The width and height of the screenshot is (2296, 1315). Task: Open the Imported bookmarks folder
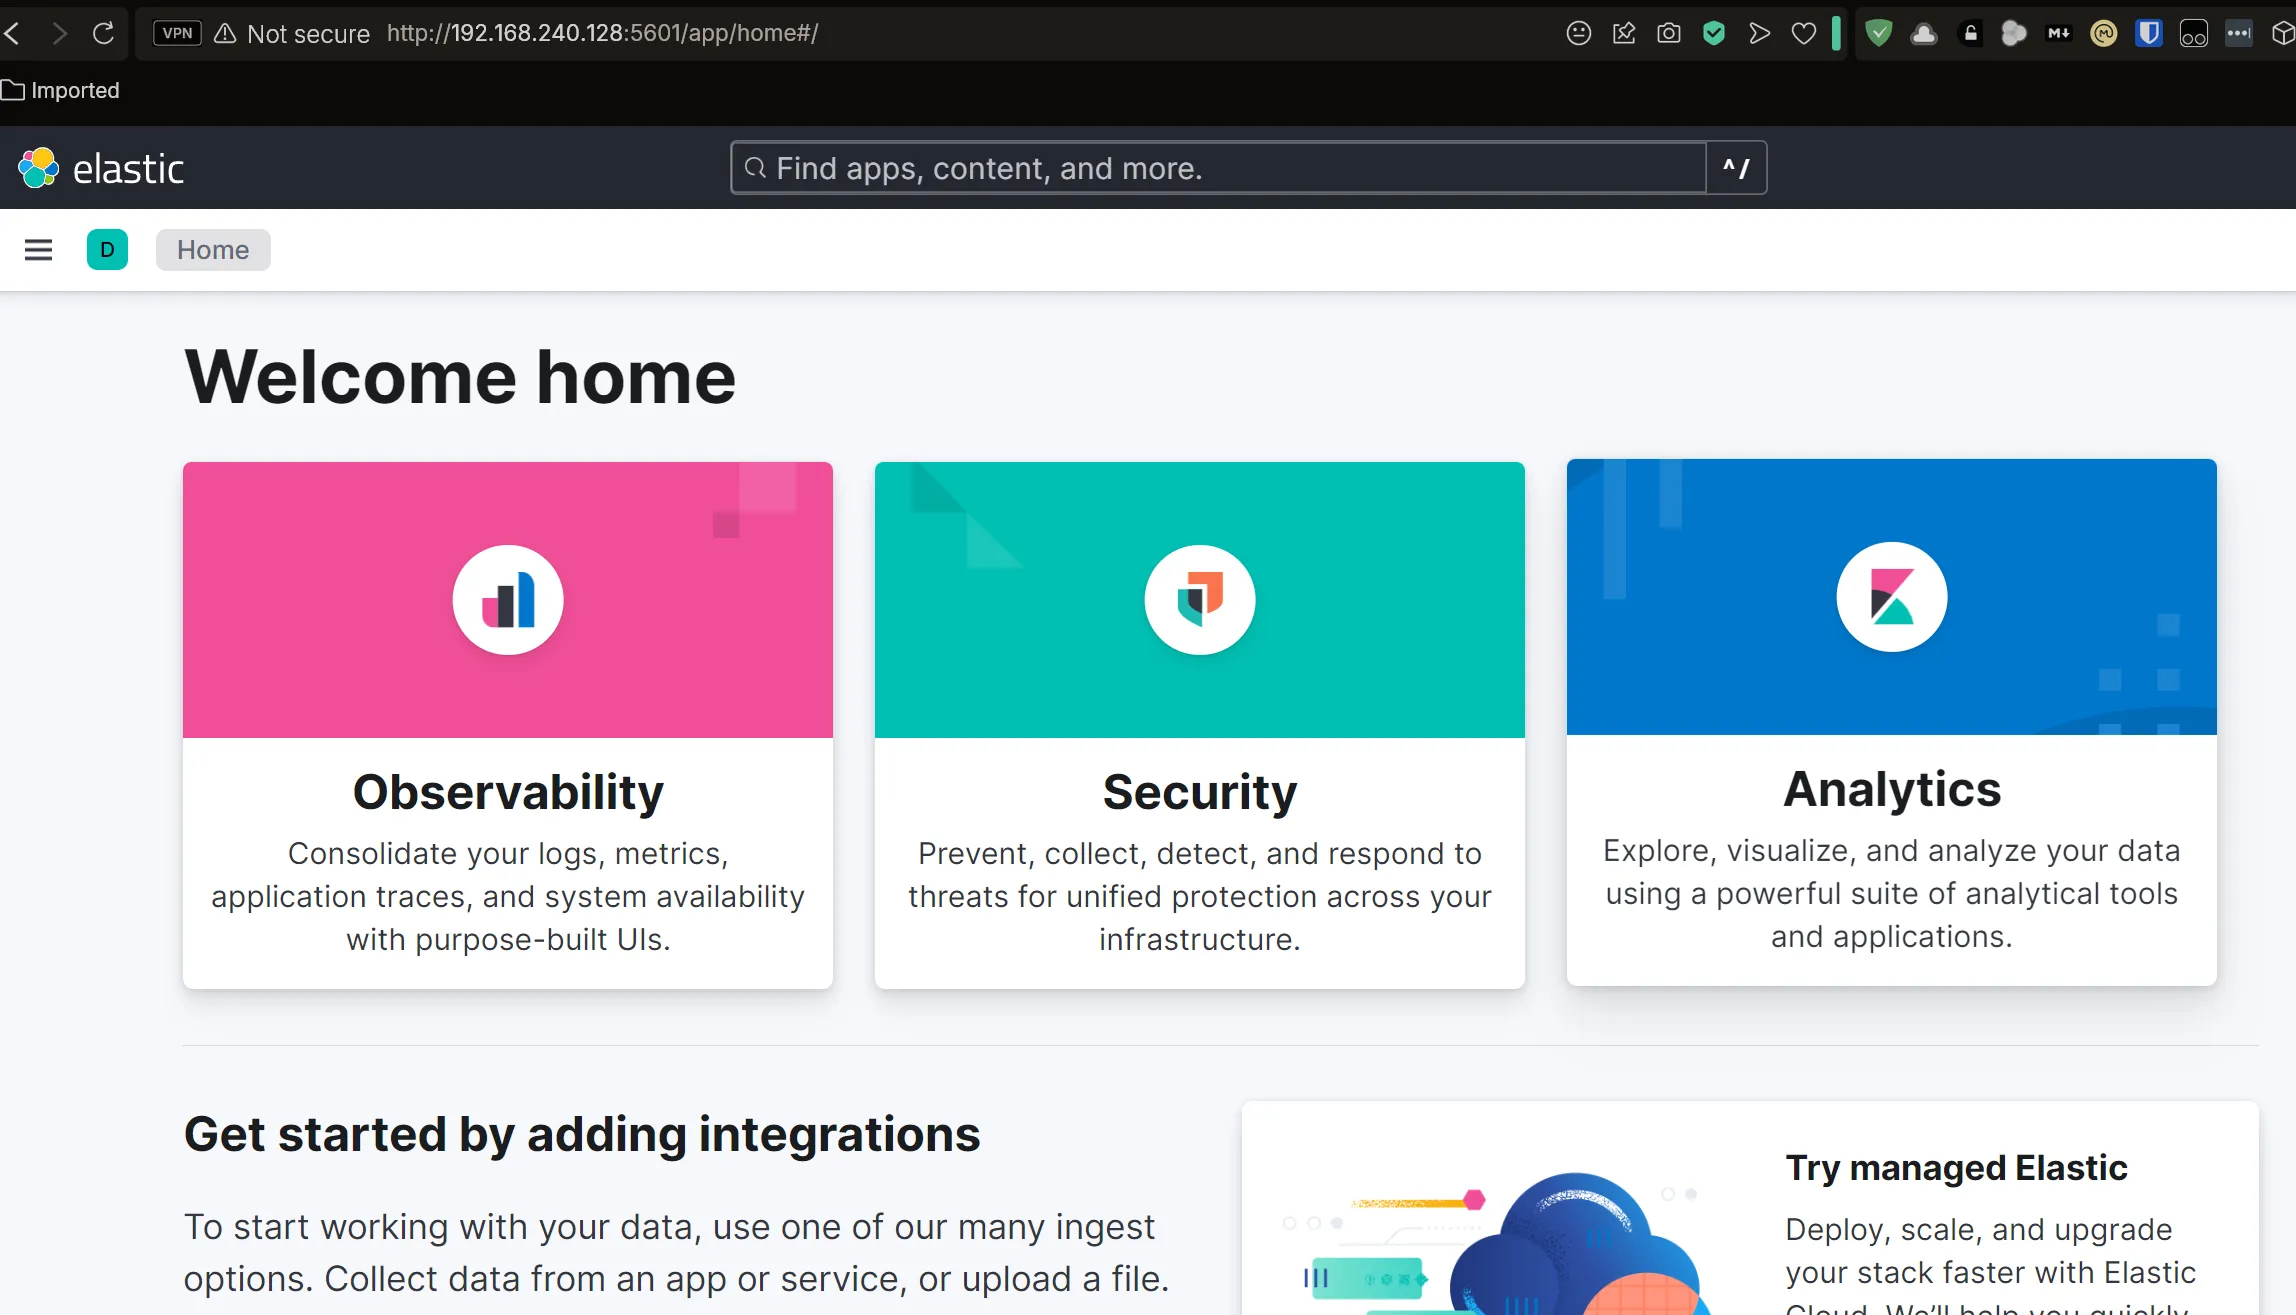62,89
